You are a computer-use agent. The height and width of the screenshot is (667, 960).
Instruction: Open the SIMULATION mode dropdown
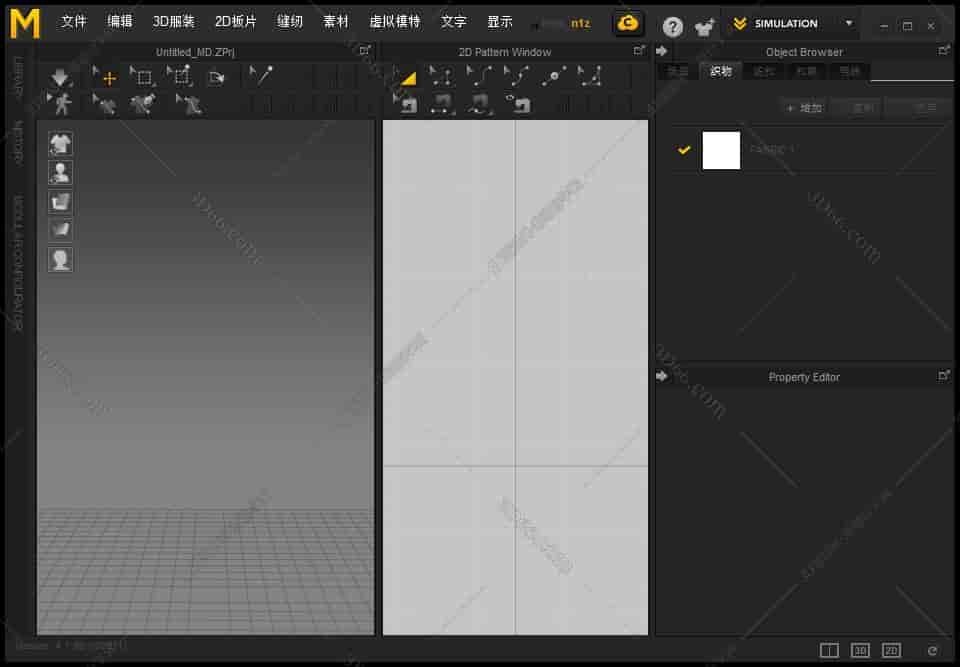[849, 23]
